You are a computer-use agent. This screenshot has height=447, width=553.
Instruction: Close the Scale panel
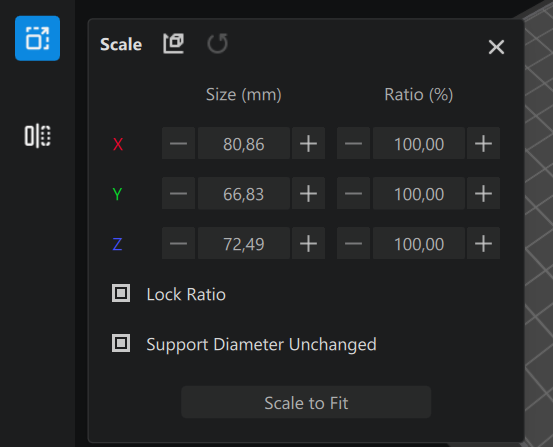coord(496,47)
